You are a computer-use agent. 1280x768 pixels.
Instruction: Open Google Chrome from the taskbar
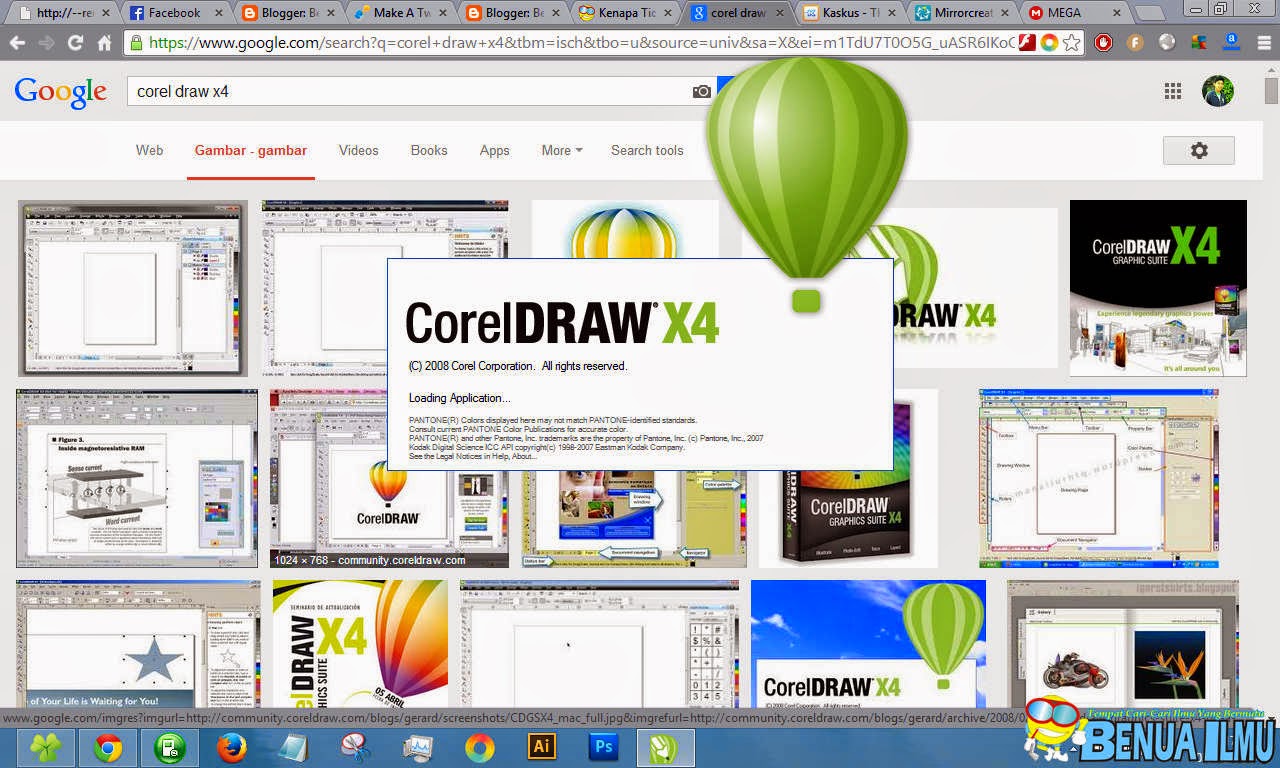pos(108,748)
